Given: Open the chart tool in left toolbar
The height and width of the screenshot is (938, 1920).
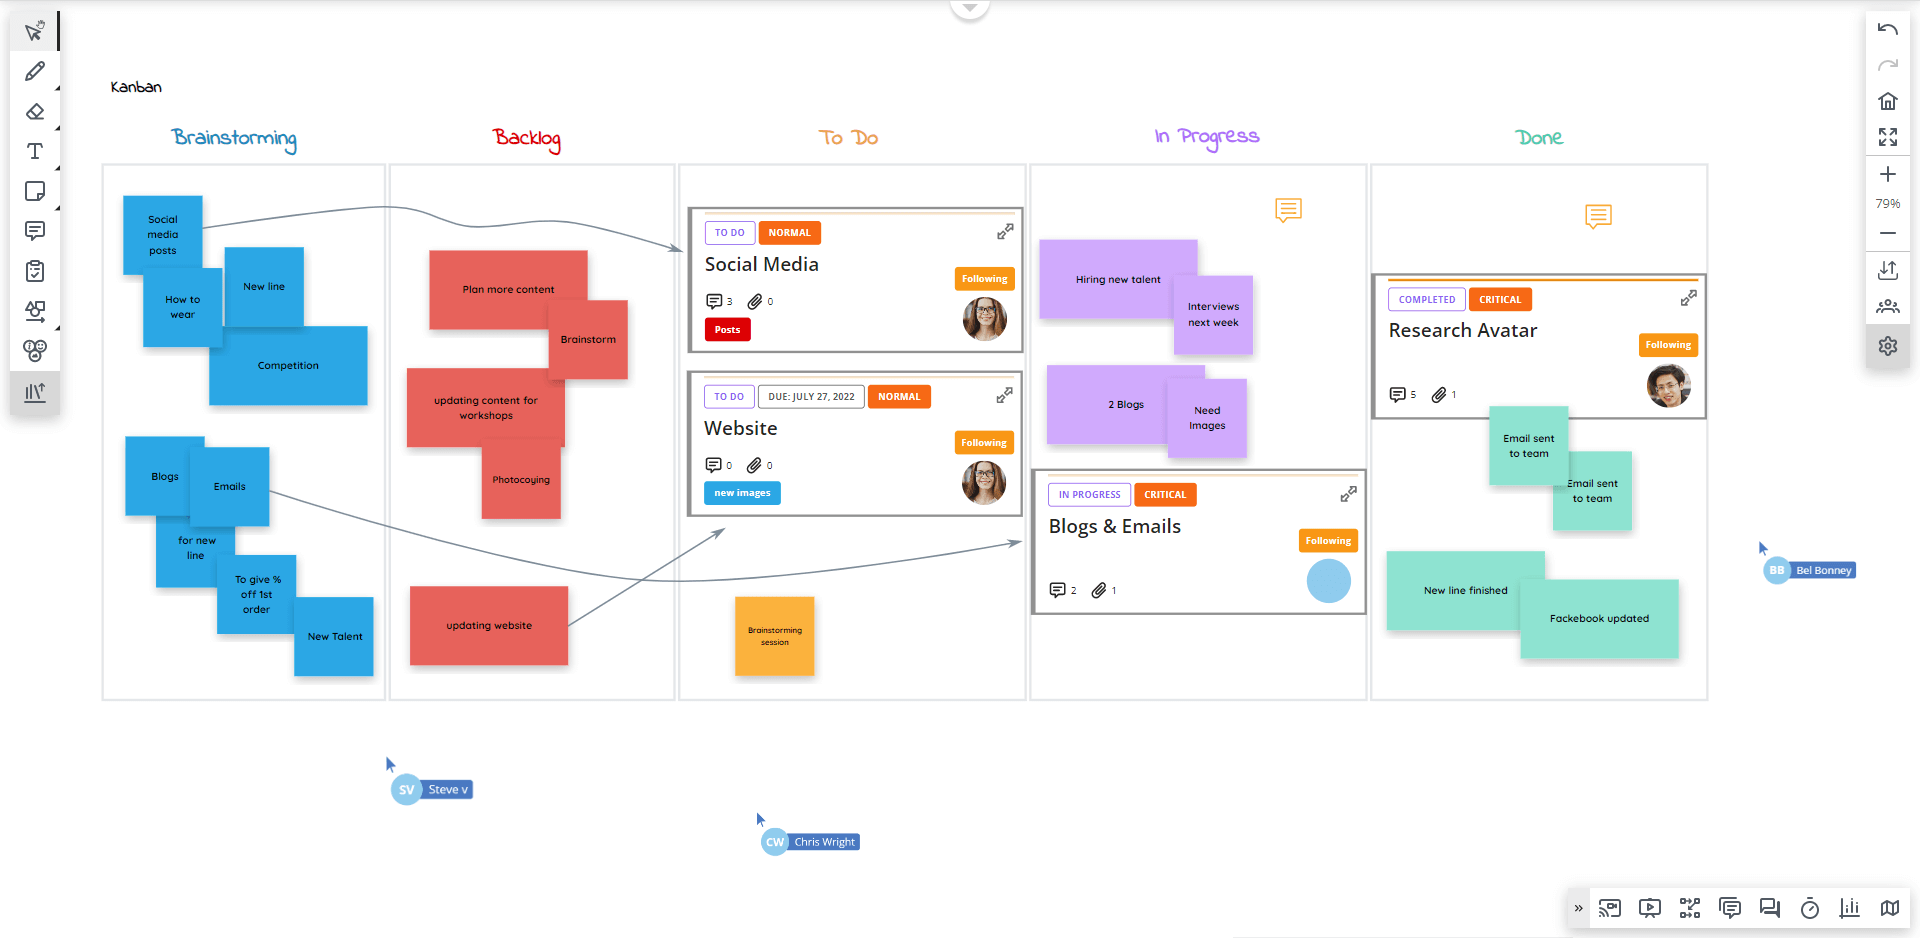Looking at the screenshot, I should [x=35, y=392].
